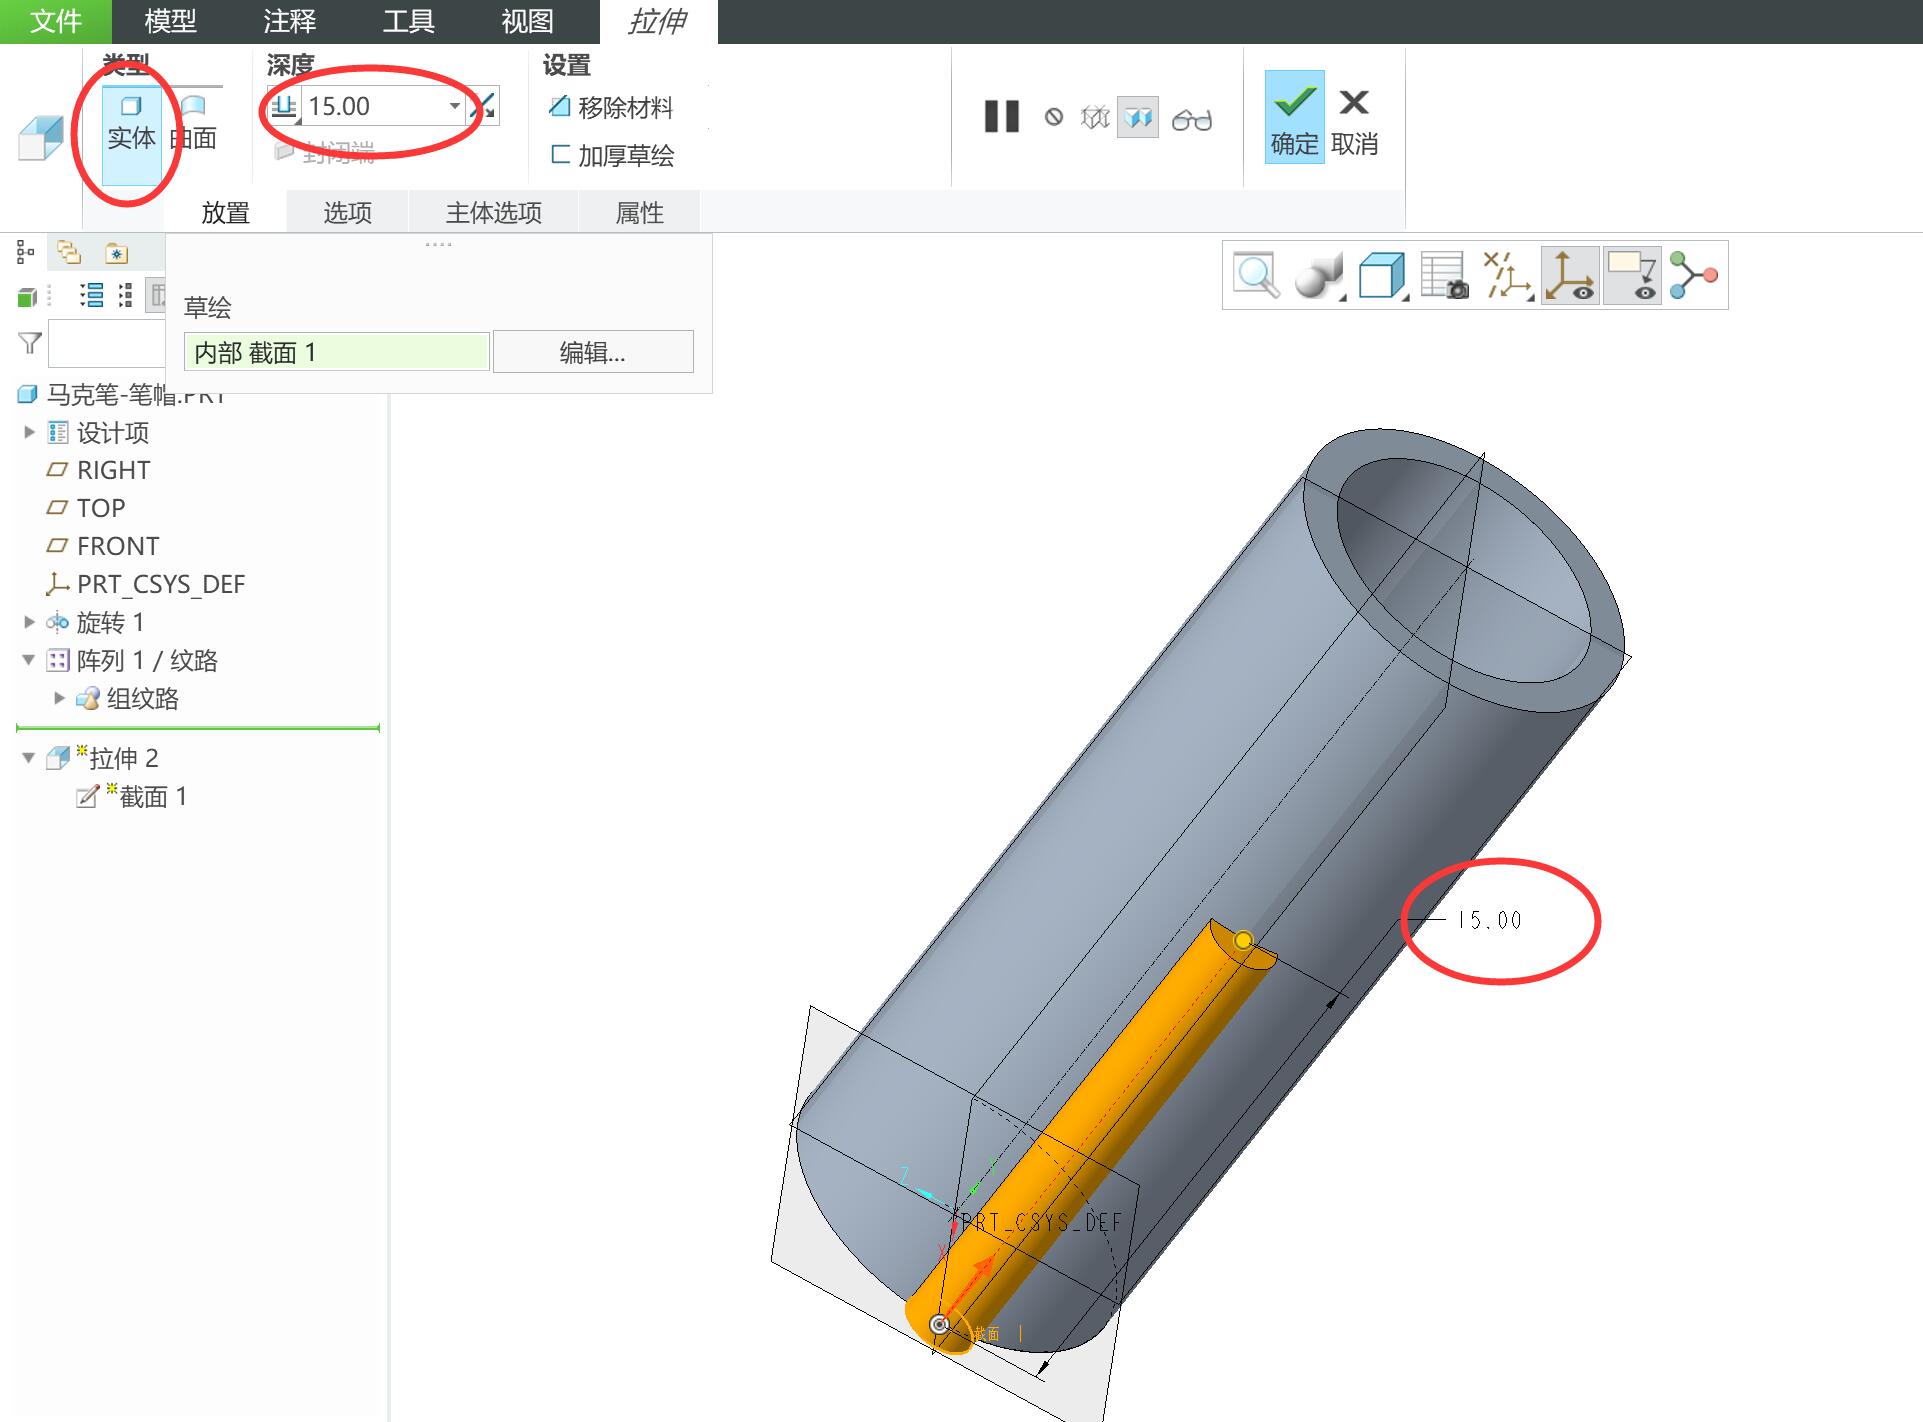Pause the extrude feature tool
Screen dimensions: 1923x1422
(1001, 117)
